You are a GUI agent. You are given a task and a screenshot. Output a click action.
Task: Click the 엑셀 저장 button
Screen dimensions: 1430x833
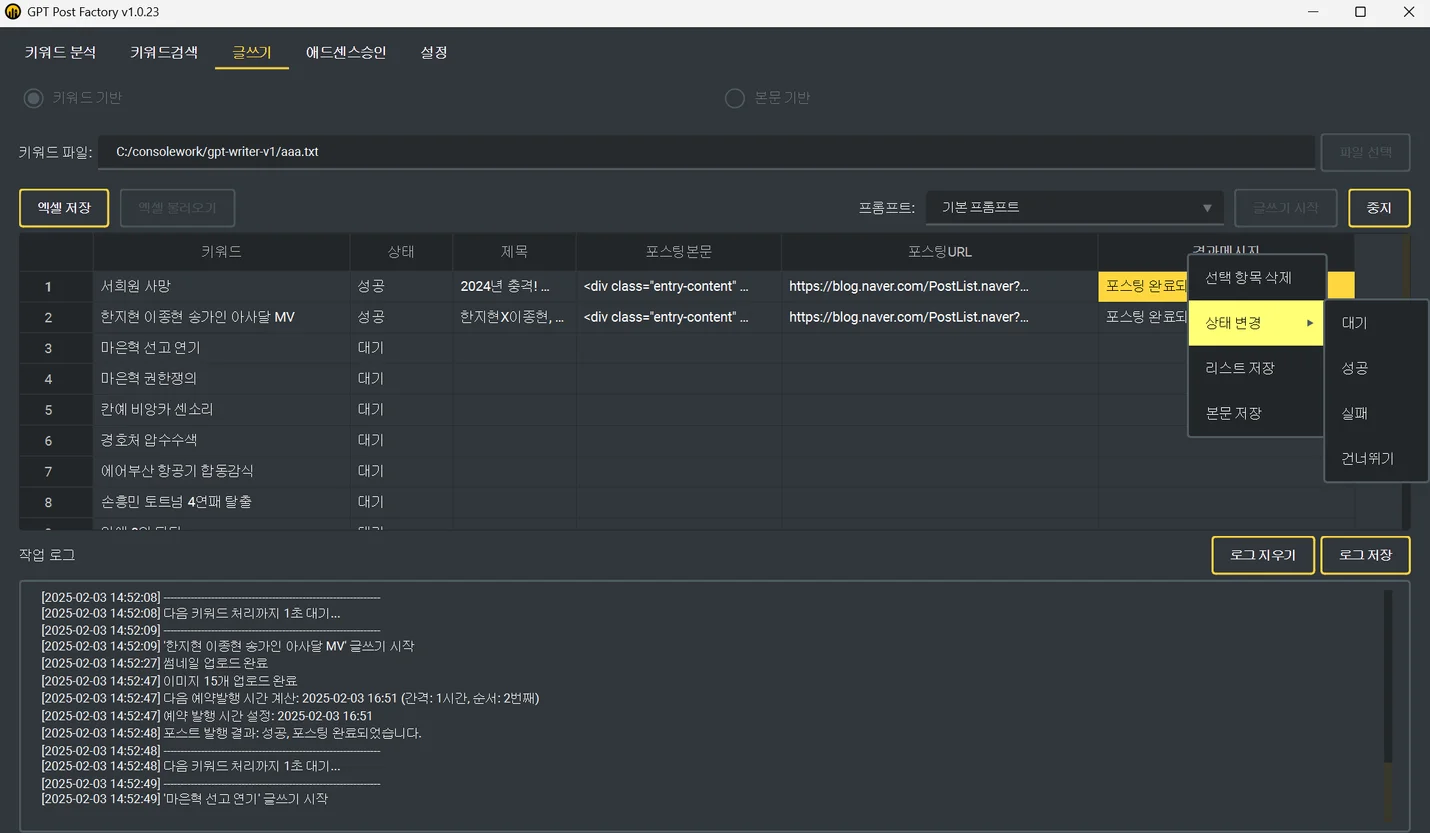(x=64, y=208)
